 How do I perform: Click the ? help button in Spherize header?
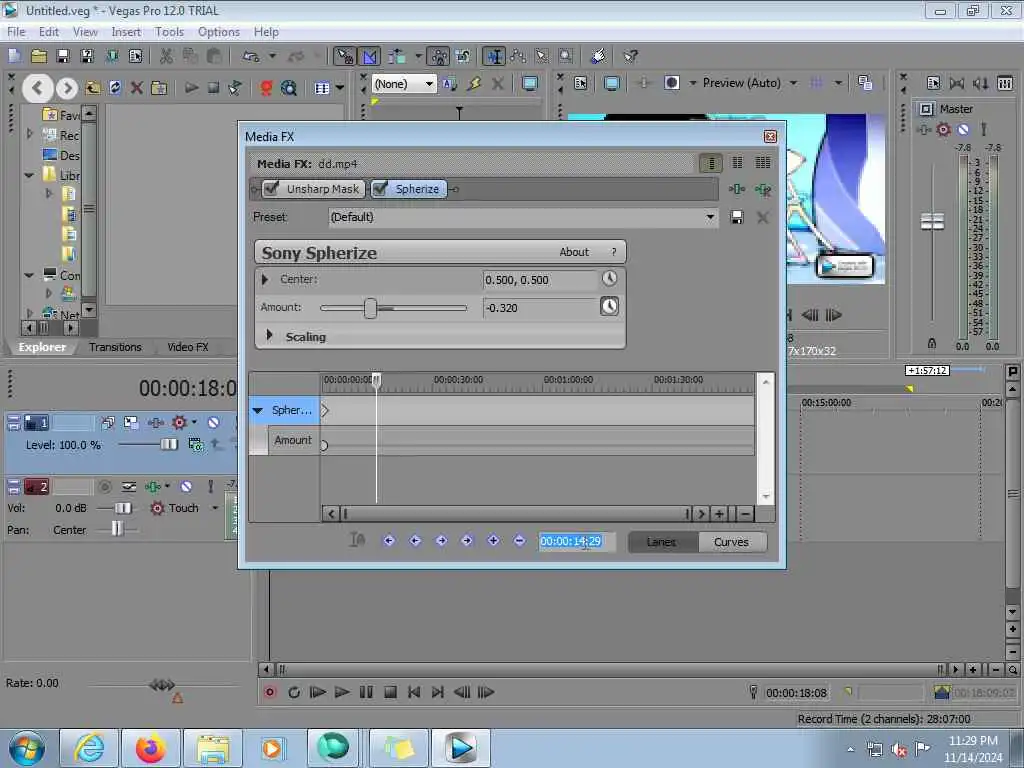click(x=613, y=252)
